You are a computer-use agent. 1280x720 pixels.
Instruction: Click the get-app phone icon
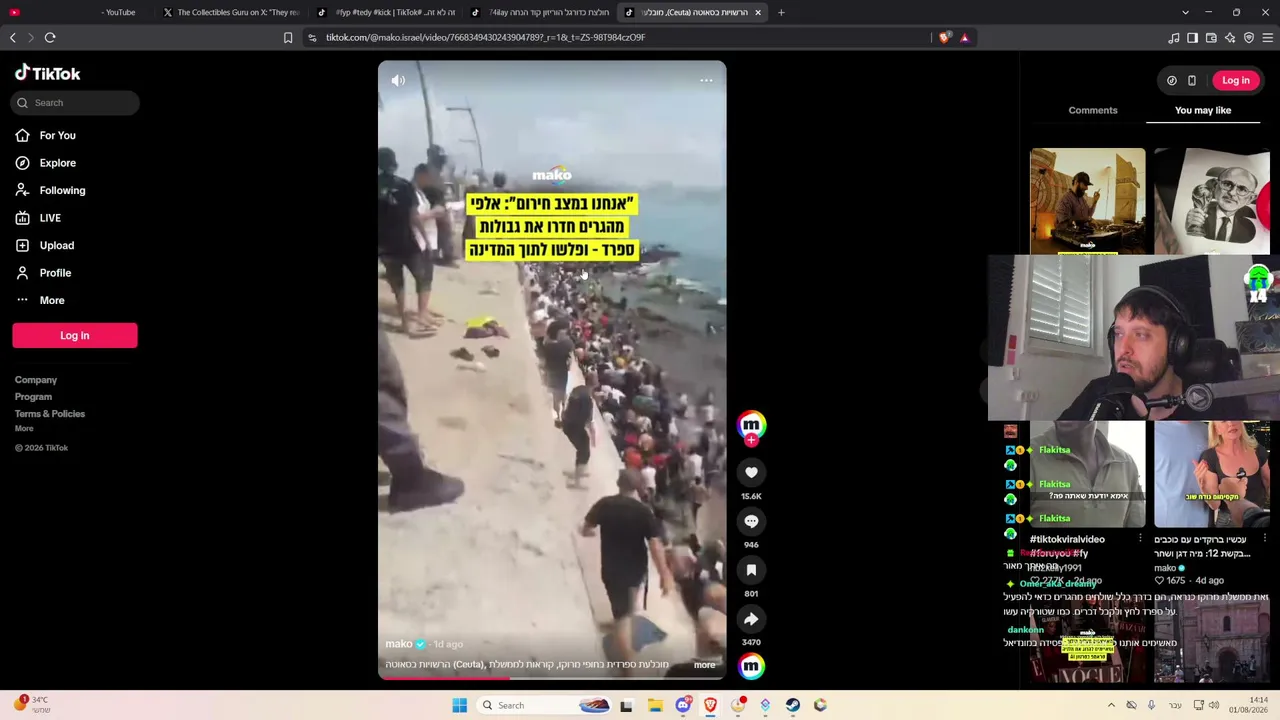(x=1192, y=80)
